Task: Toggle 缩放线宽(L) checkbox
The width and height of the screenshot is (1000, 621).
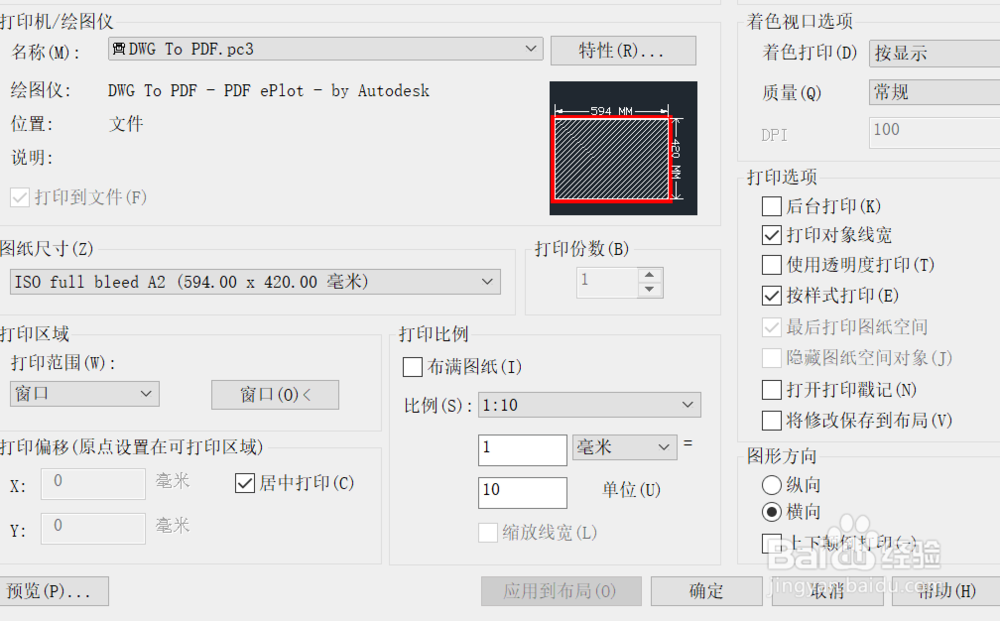Action: pyautogui.click(x=488, y=533)
